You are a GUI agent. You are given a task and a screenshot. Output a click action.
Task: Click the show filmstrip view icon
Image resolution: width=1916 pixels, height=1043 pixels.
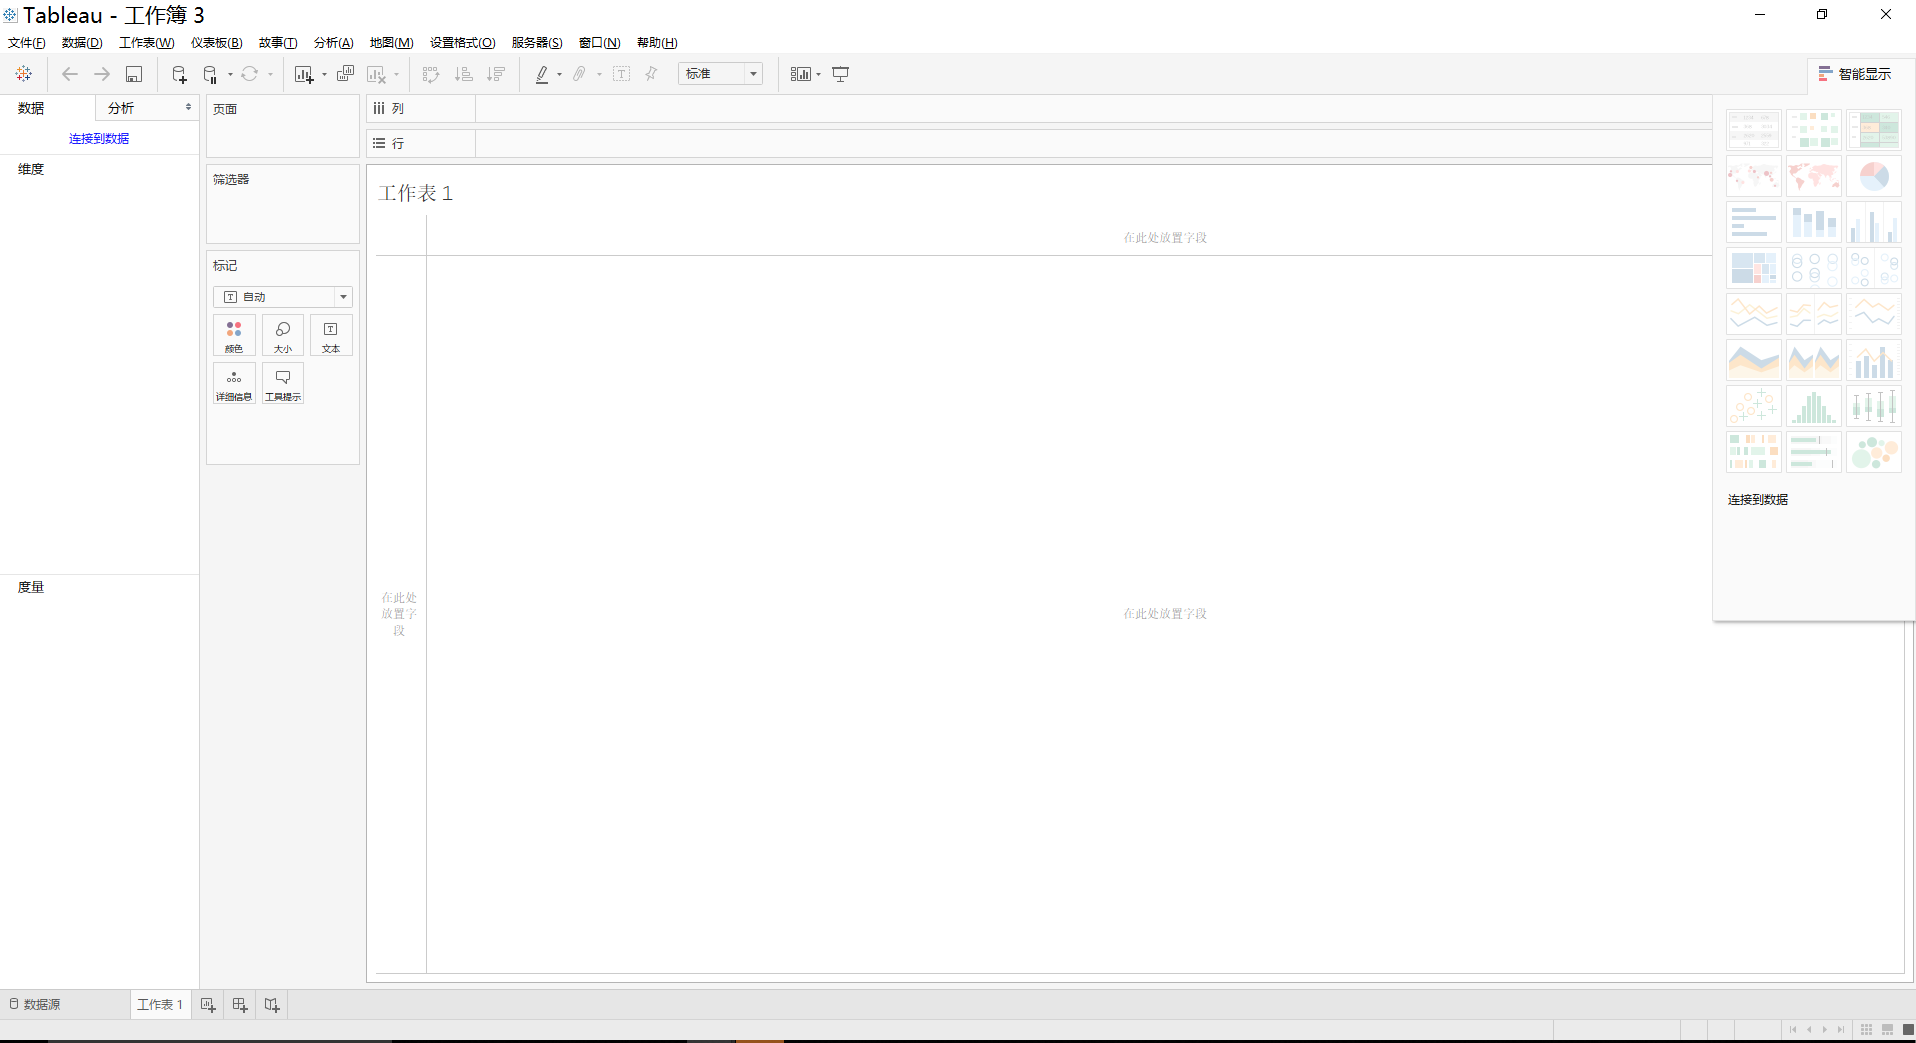click(1887, 1030)
